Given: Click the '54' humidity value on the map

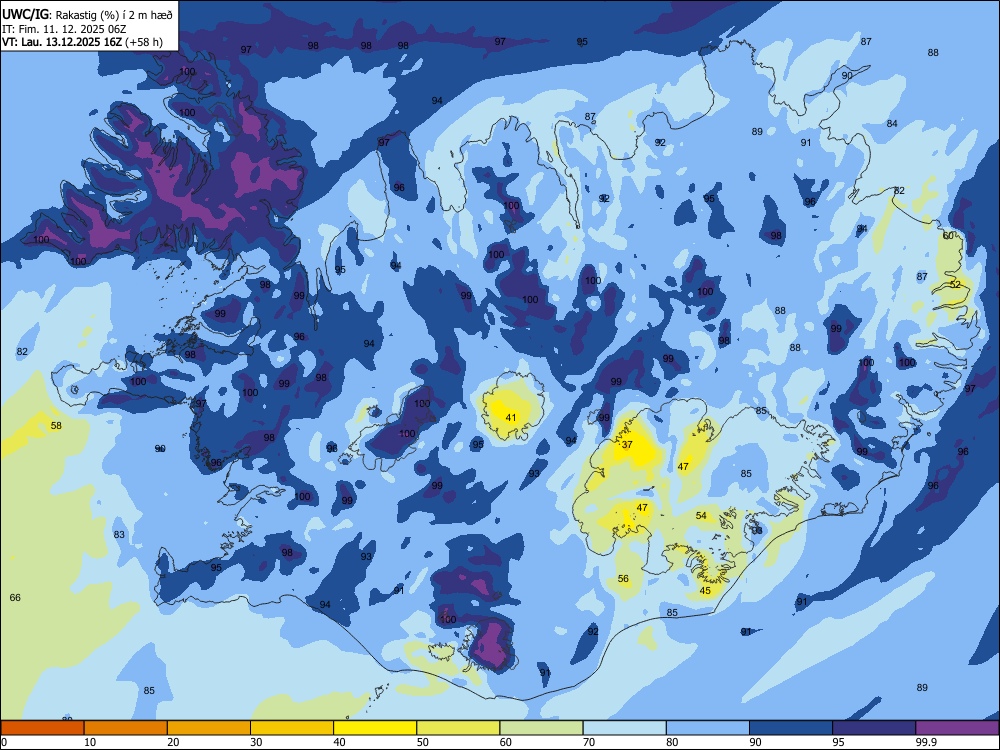Looking at the screenshot, I should coord(701,515).
